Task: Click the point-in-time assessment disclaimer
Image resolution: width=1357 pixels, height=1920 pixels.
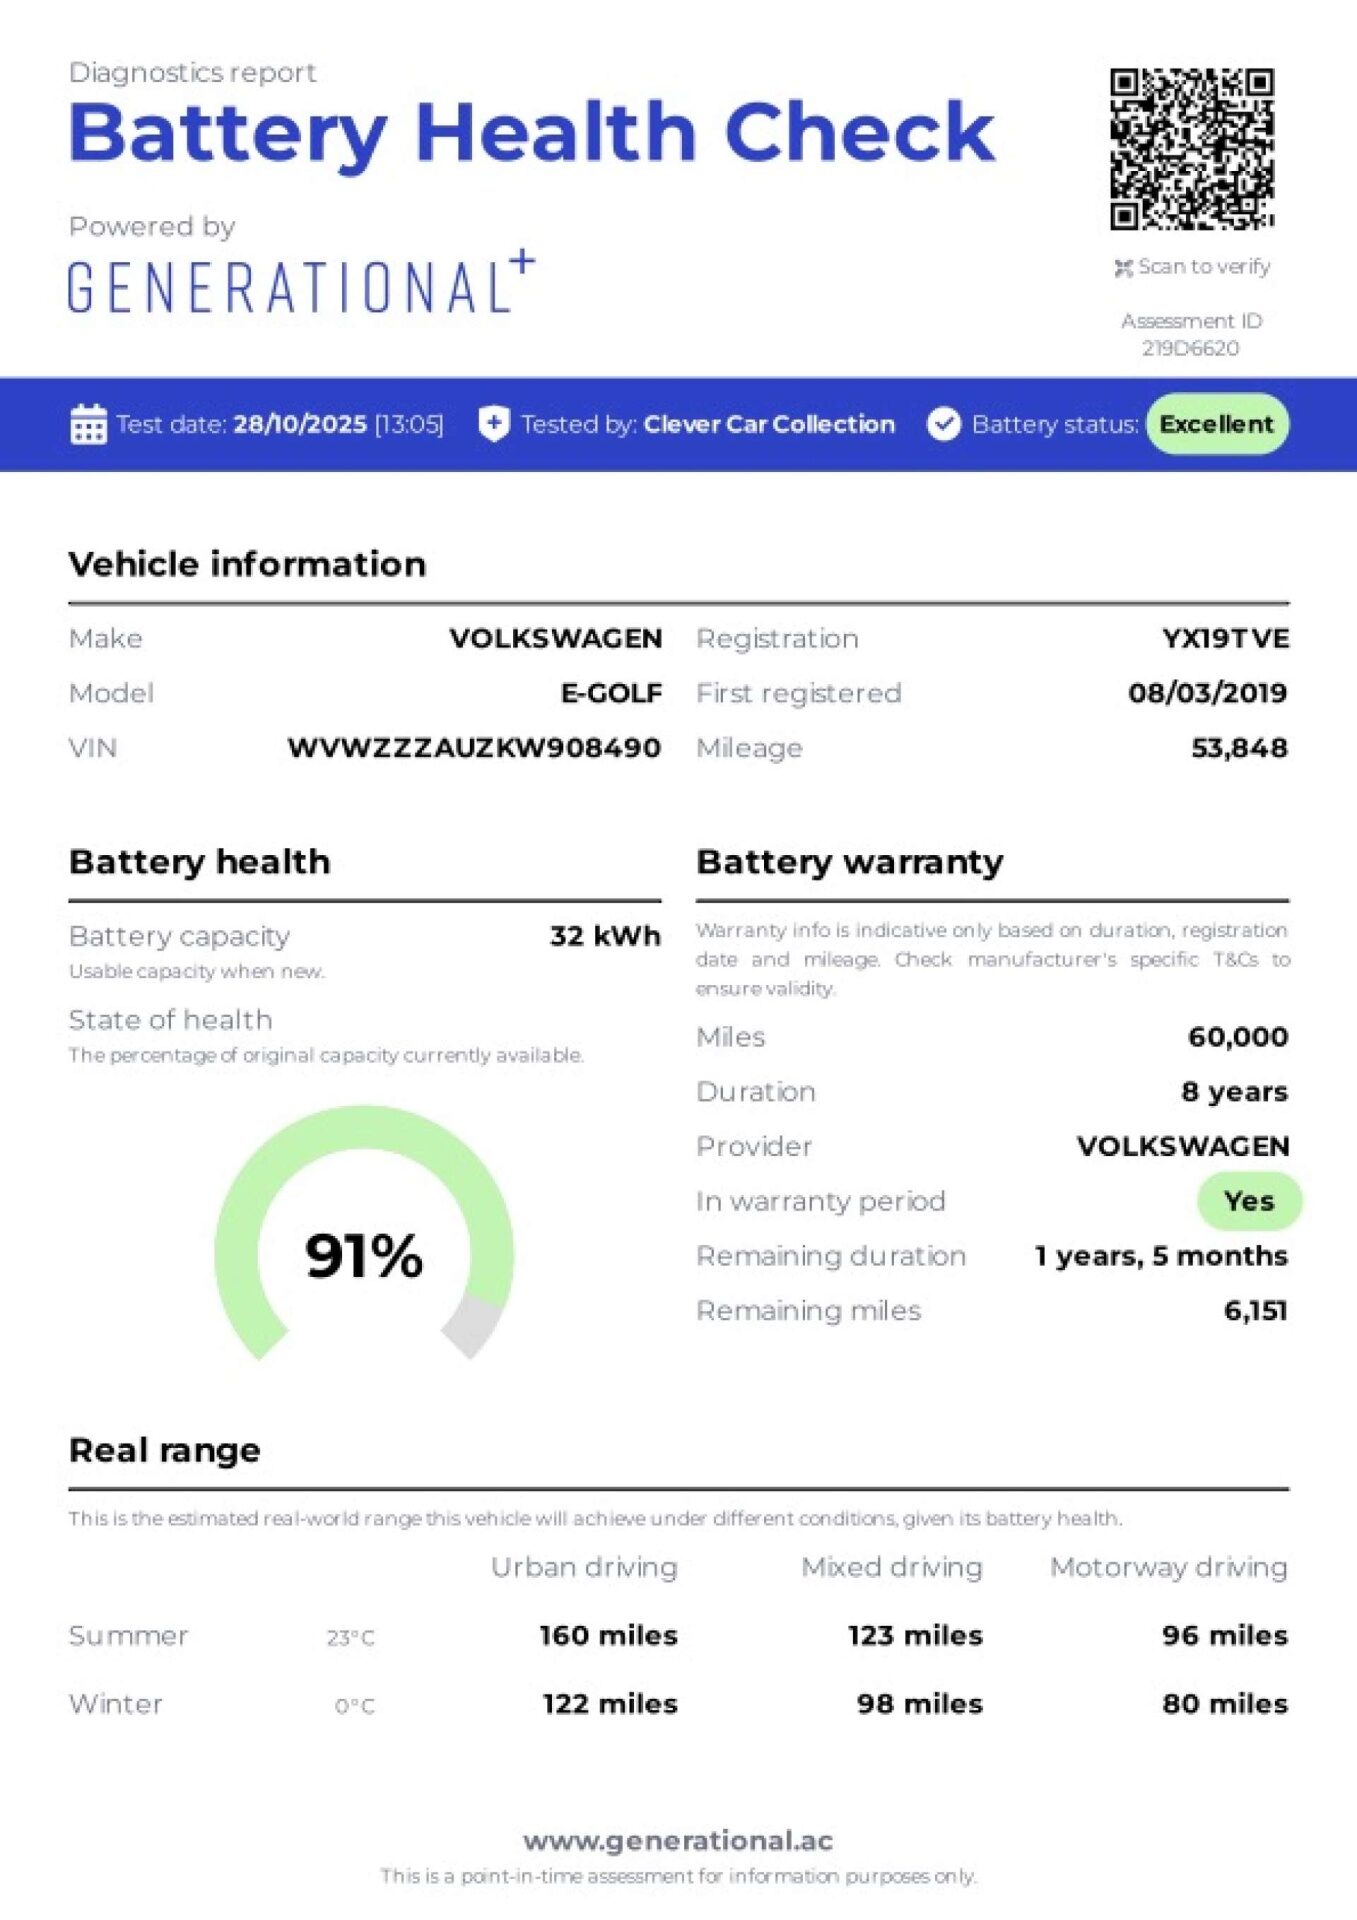Action: pyautogui.click(x=678, y=1877)
